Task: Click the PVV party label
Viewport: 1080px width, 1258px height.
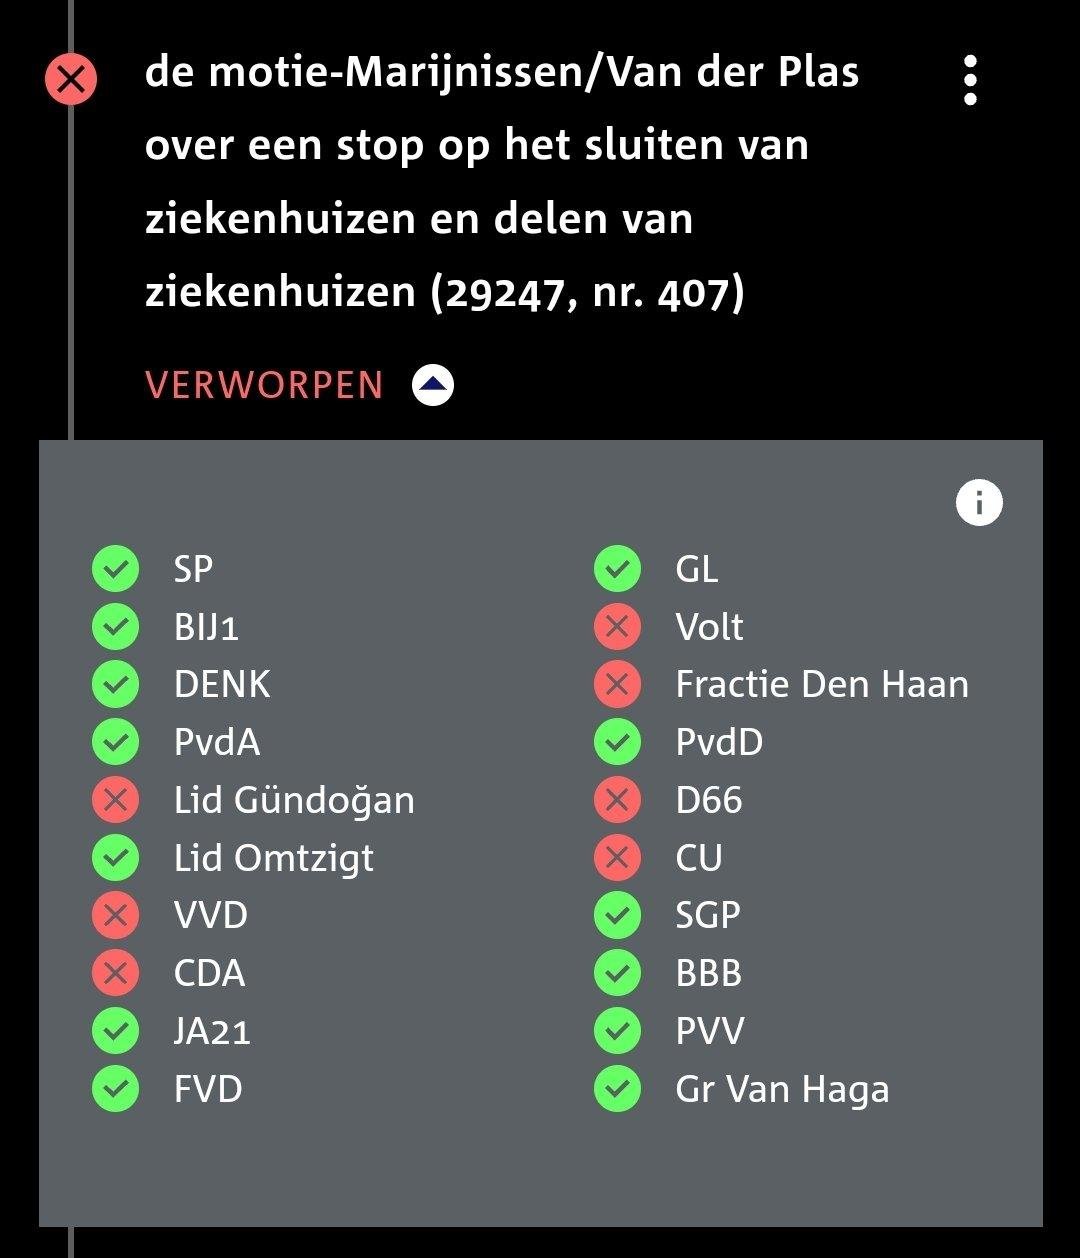Action: coord(710,1031)
